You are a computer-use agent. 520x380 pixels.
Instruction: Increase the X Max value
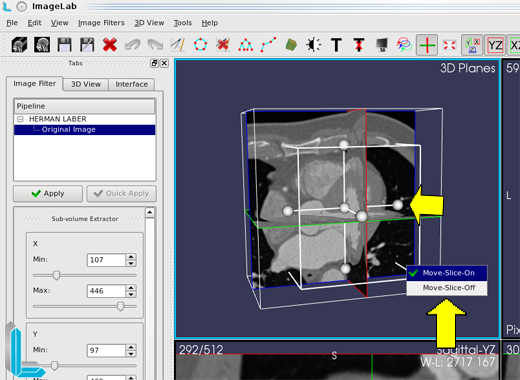[x=131, y=288]
